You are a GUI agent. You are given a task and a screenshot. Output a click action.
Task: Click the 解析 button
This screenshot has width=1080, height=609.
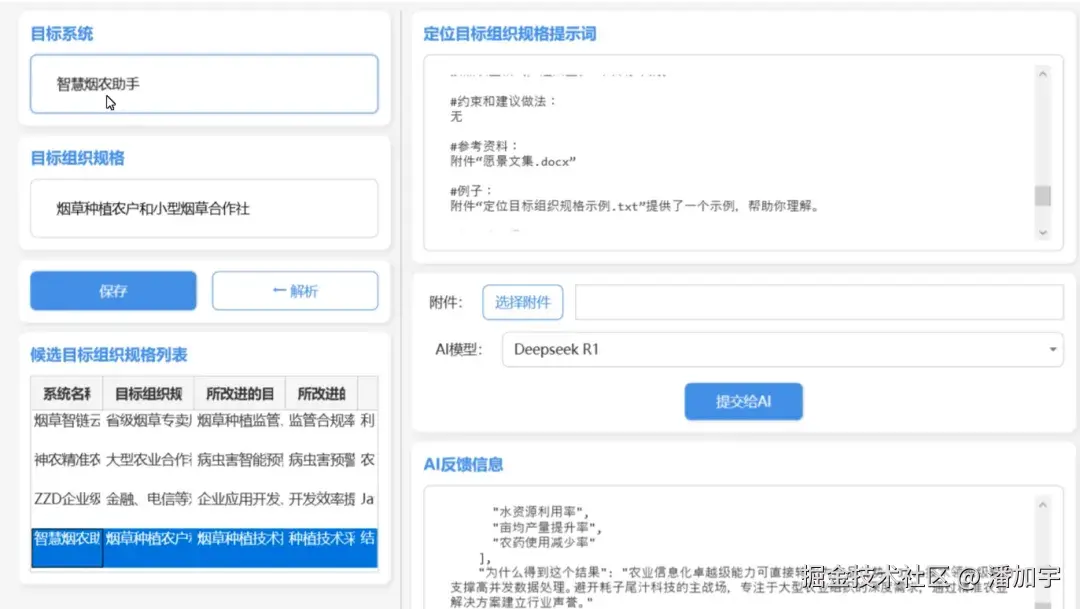coord(294,290)
